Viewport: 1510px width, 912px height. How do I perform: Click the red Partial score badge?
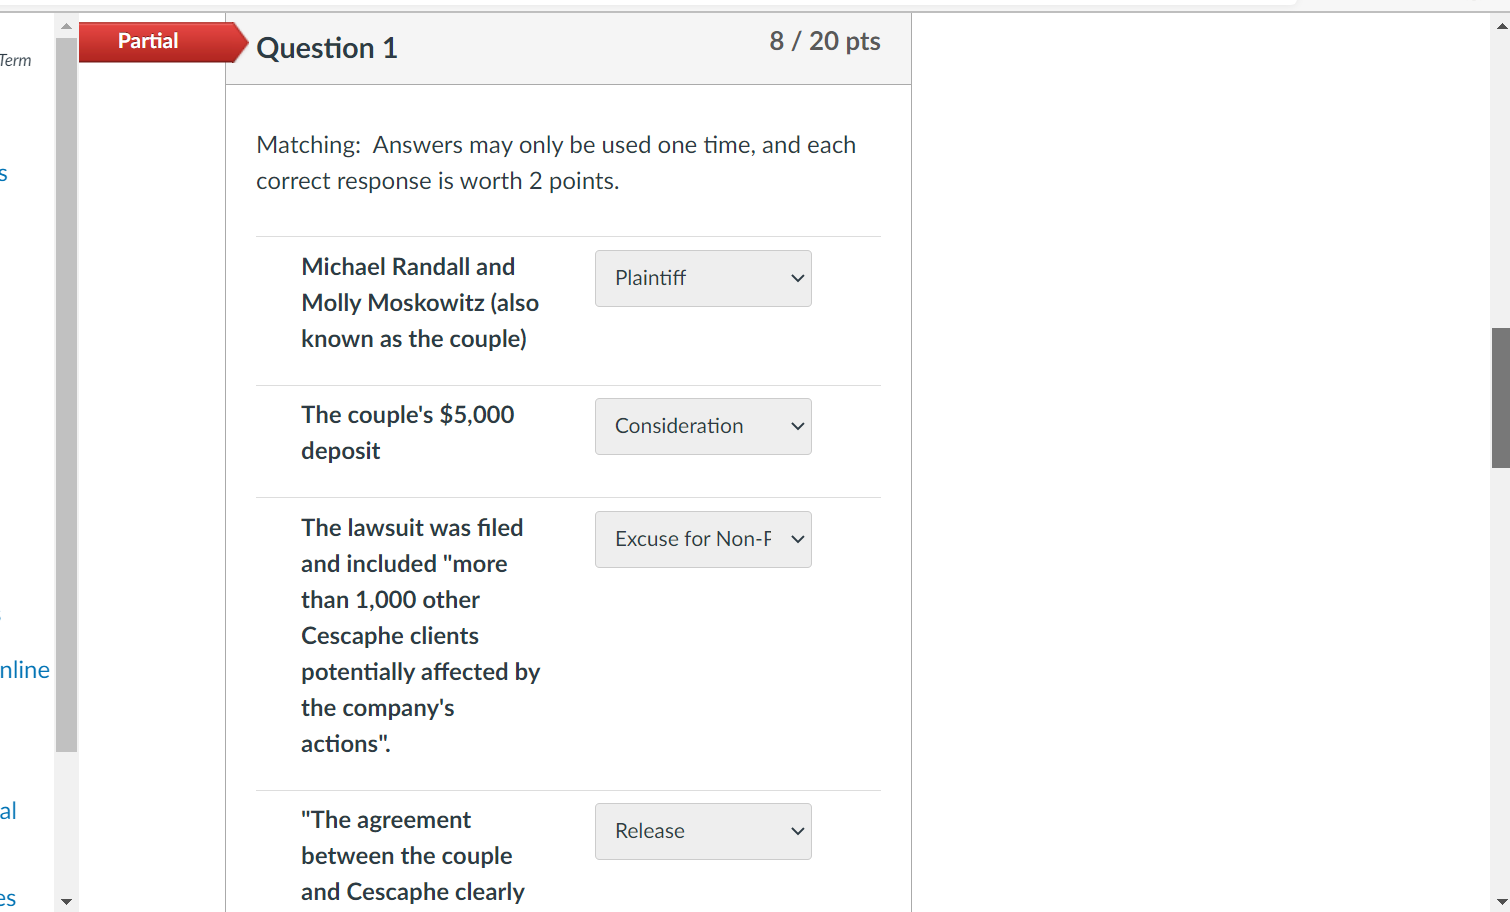(148, 41)
